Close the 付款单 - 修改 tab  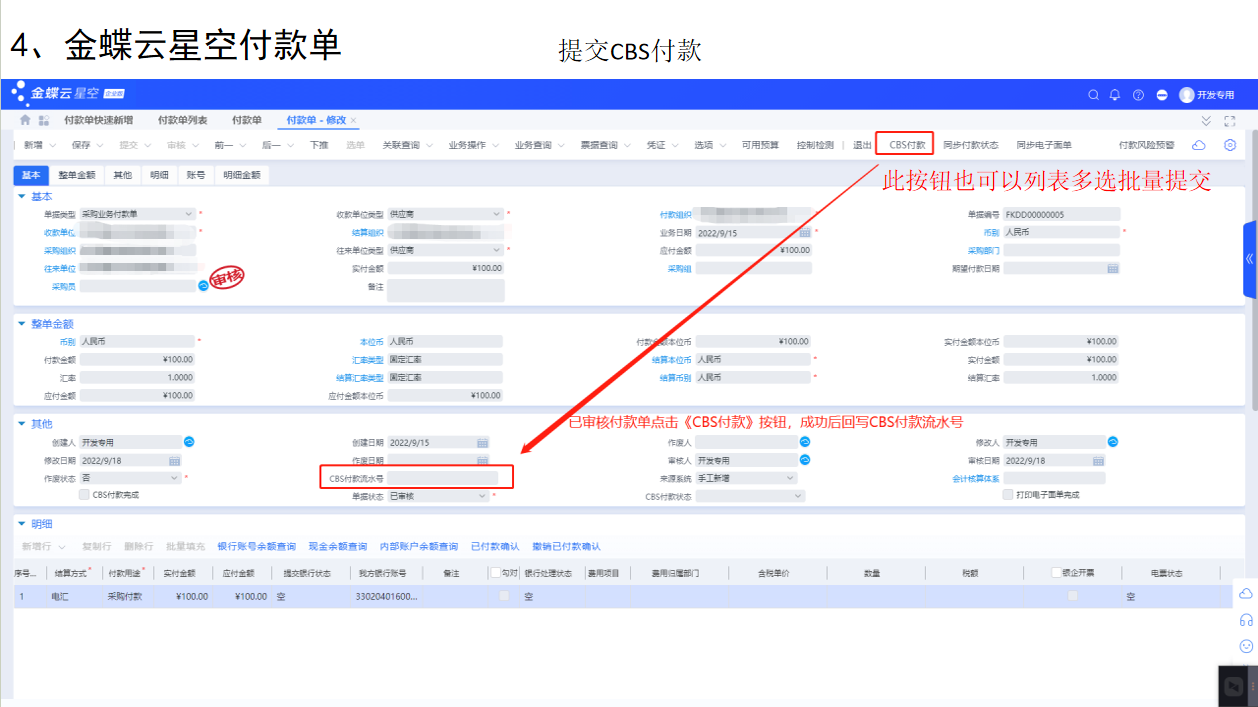(353, 120)
